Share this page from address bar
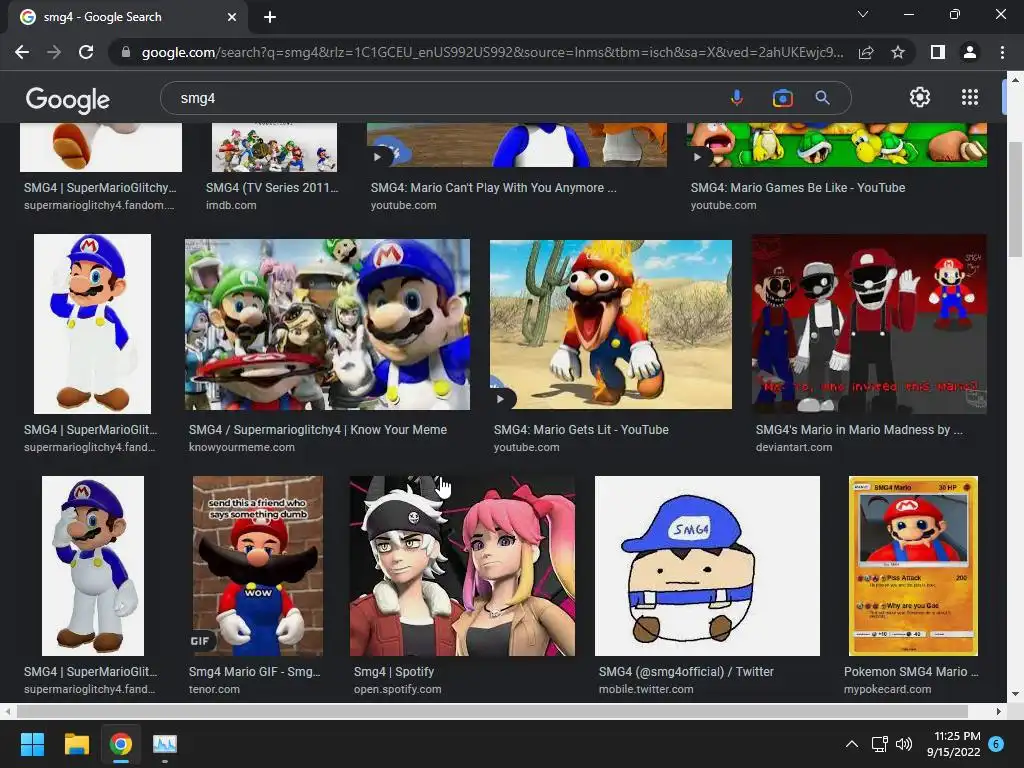Screen dimensions: 1024x768 click(x=866, y=52)
